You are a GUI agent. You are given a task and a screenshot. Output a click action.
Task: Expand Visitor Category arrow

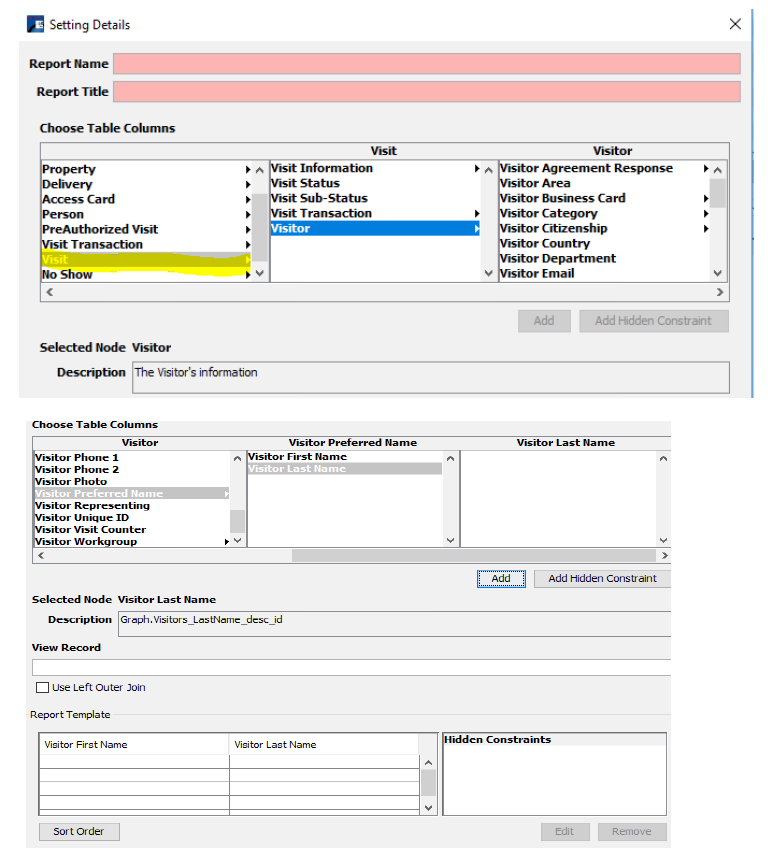[x=706, y=214]
